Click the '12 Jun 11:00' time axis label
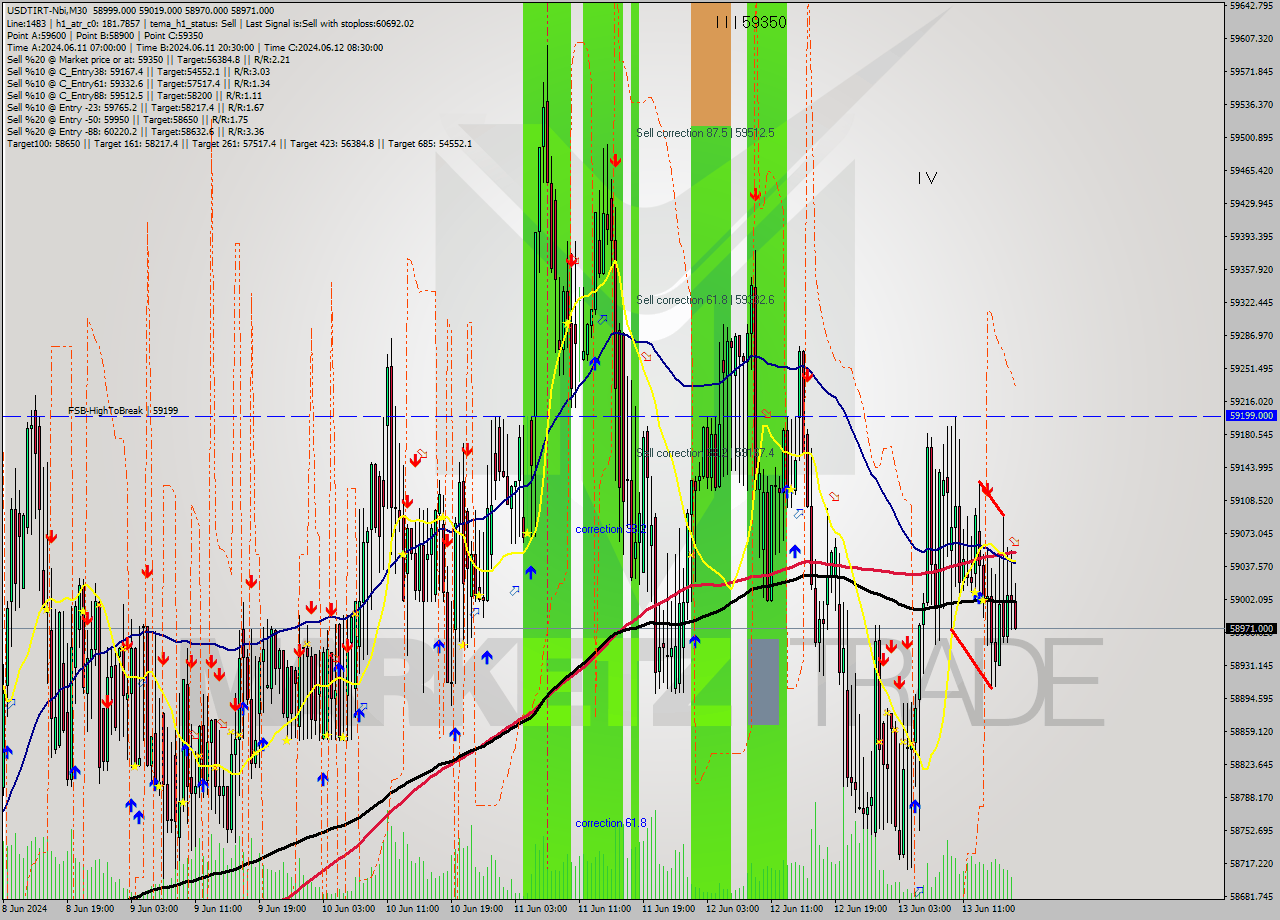1280x920 pixels. click(x=795, y=909)
